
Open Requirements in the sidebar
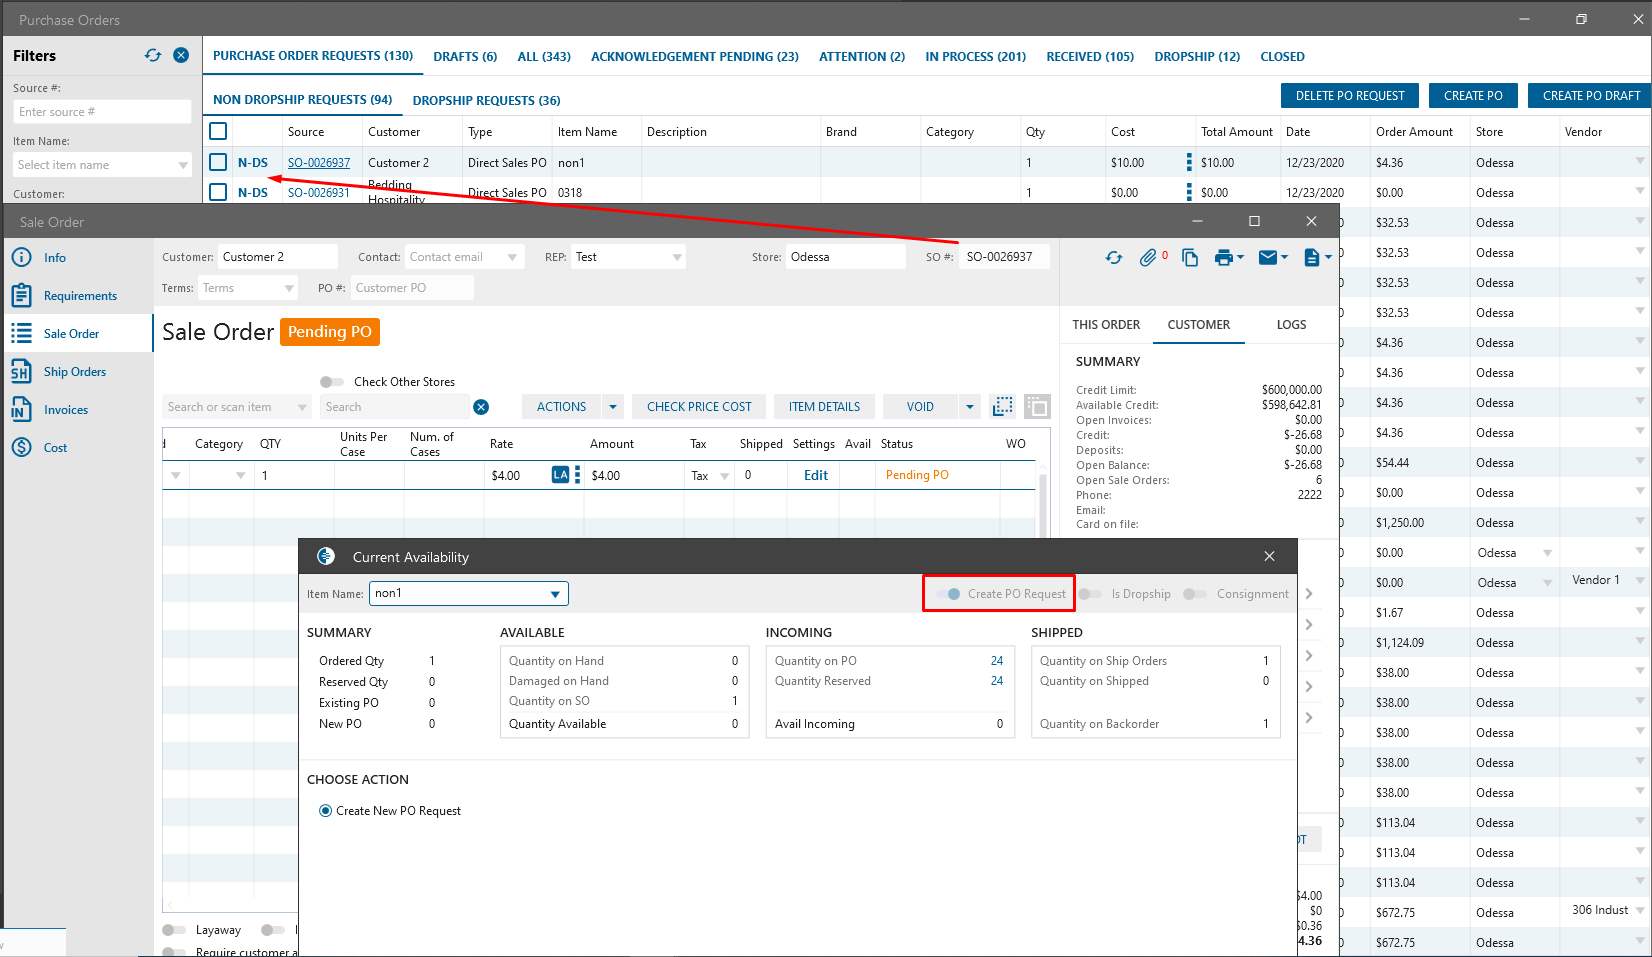(x=80, y=296)
